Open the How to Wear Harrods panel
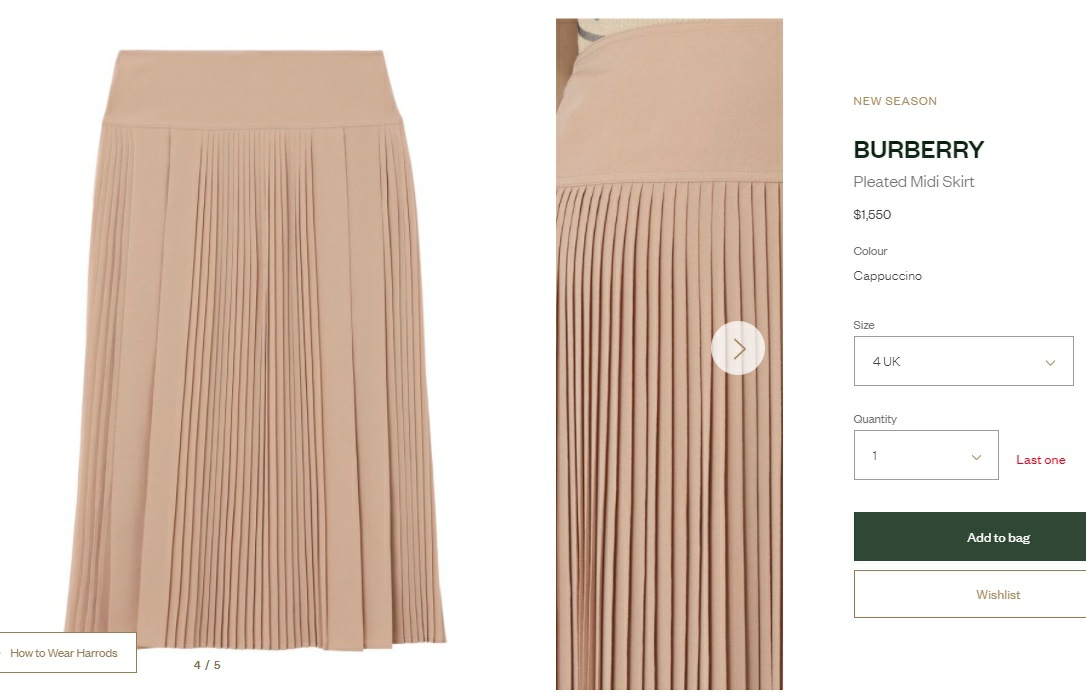The width and height of the screenshot is (1086, 696). click(67, 652)
